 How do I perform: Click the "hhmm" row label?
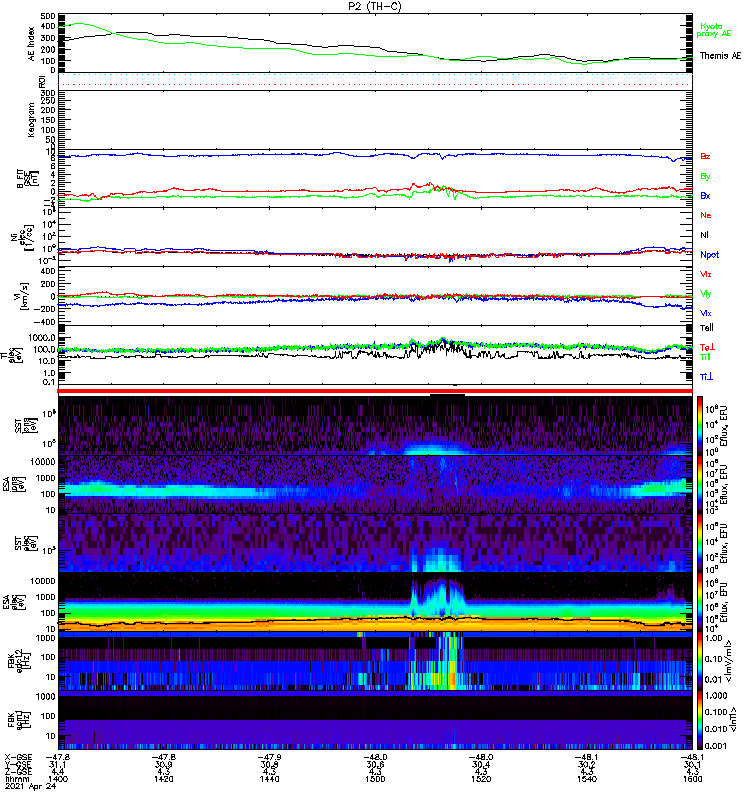(16, 779)
